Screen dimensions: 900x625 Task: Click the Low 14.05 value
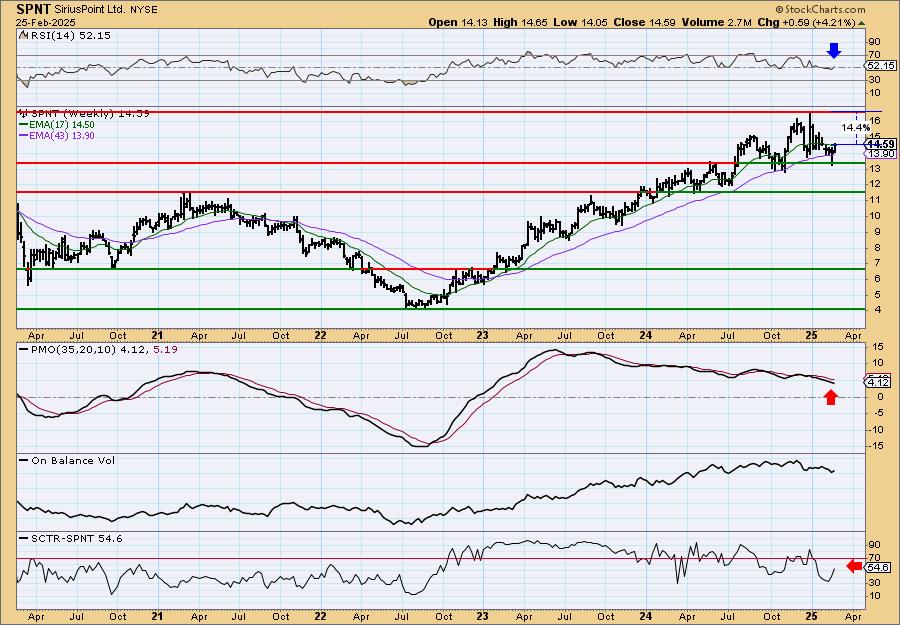[579, 22]
